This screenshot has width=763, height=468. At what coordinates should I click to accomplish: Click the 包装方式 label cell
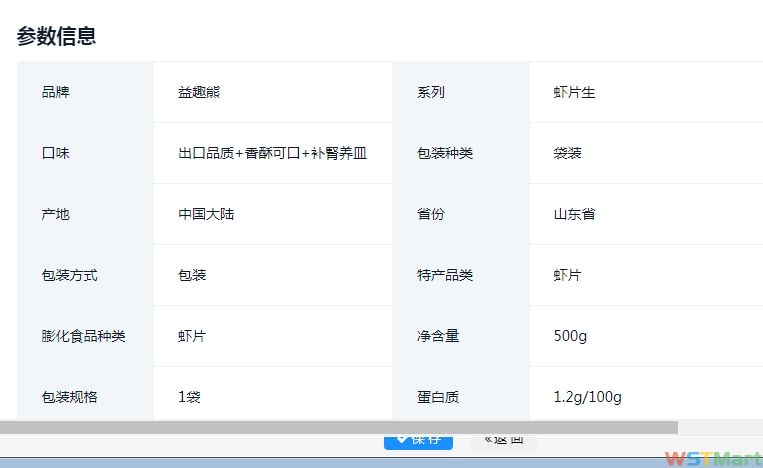tap(70, 275)
